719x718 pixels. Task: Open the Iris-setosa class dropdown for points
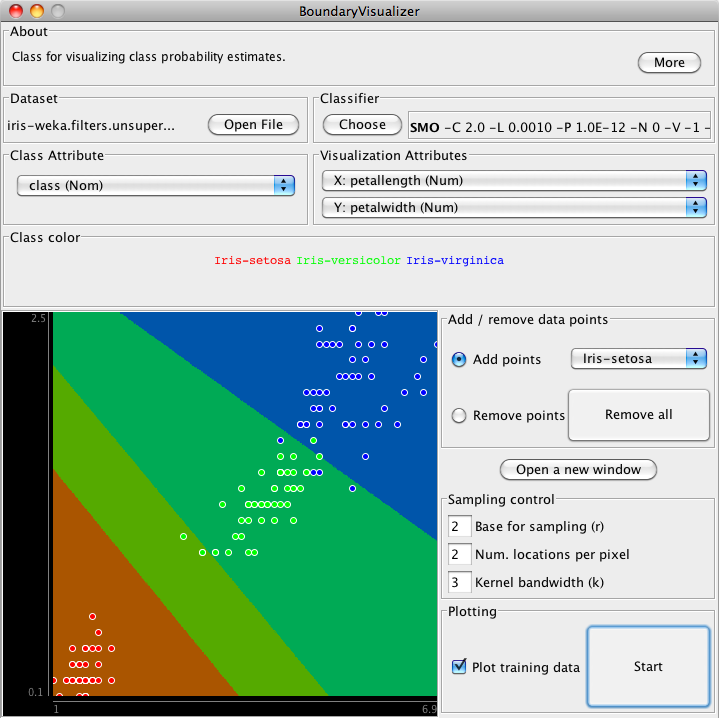click(x=637, y=359)
